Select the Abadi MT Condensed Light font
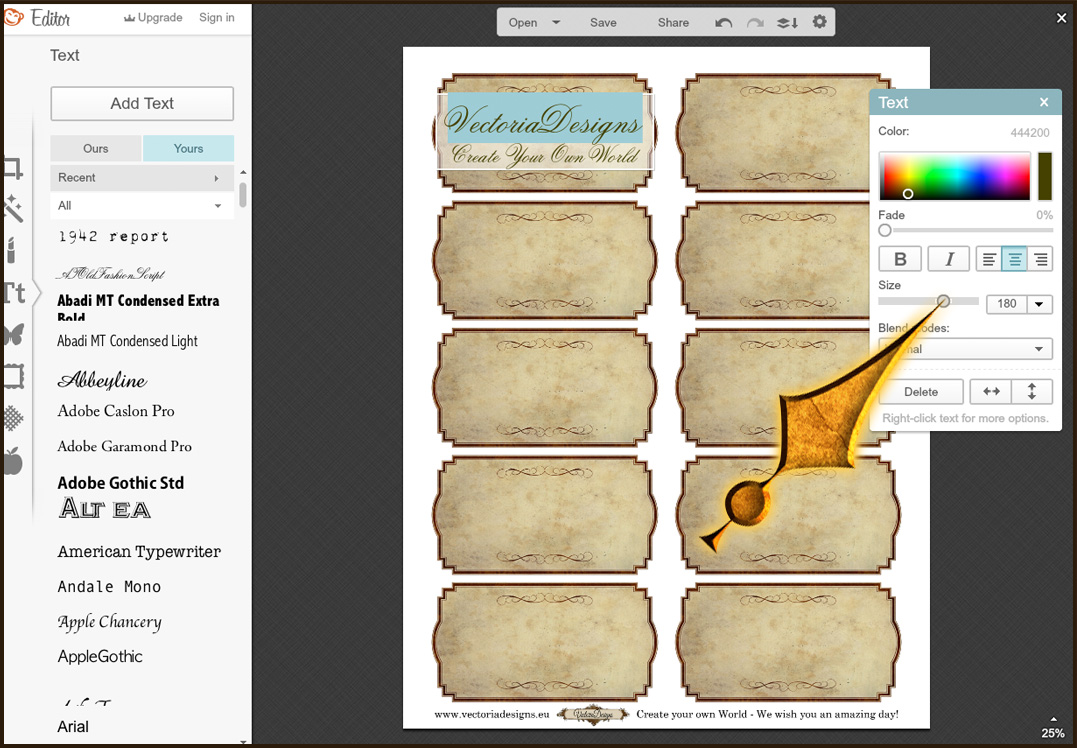1077x748 pixels. click(x=128, y=341)
